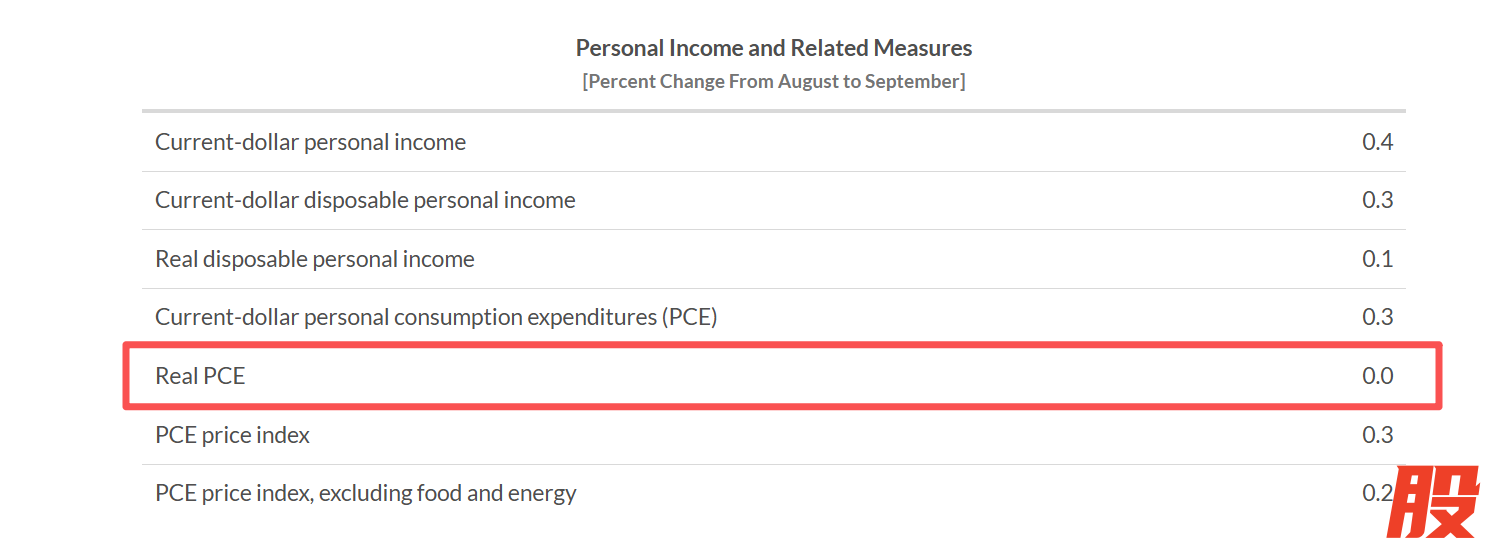Click the 0.4 value for personal income
The height and width of the screenshot is (557, 1500).
(1377, 142)
